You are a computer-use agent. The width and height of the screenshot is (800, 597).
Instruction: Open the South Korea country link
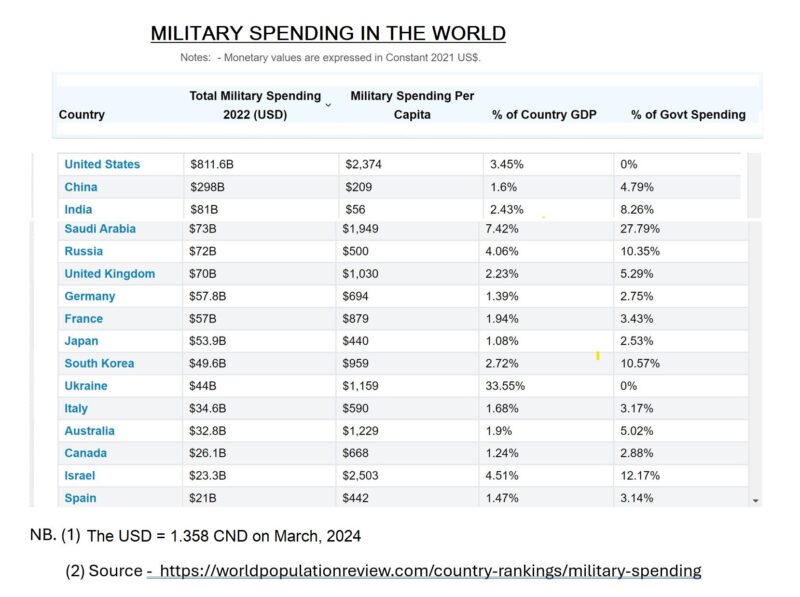(x=99, y=364)
